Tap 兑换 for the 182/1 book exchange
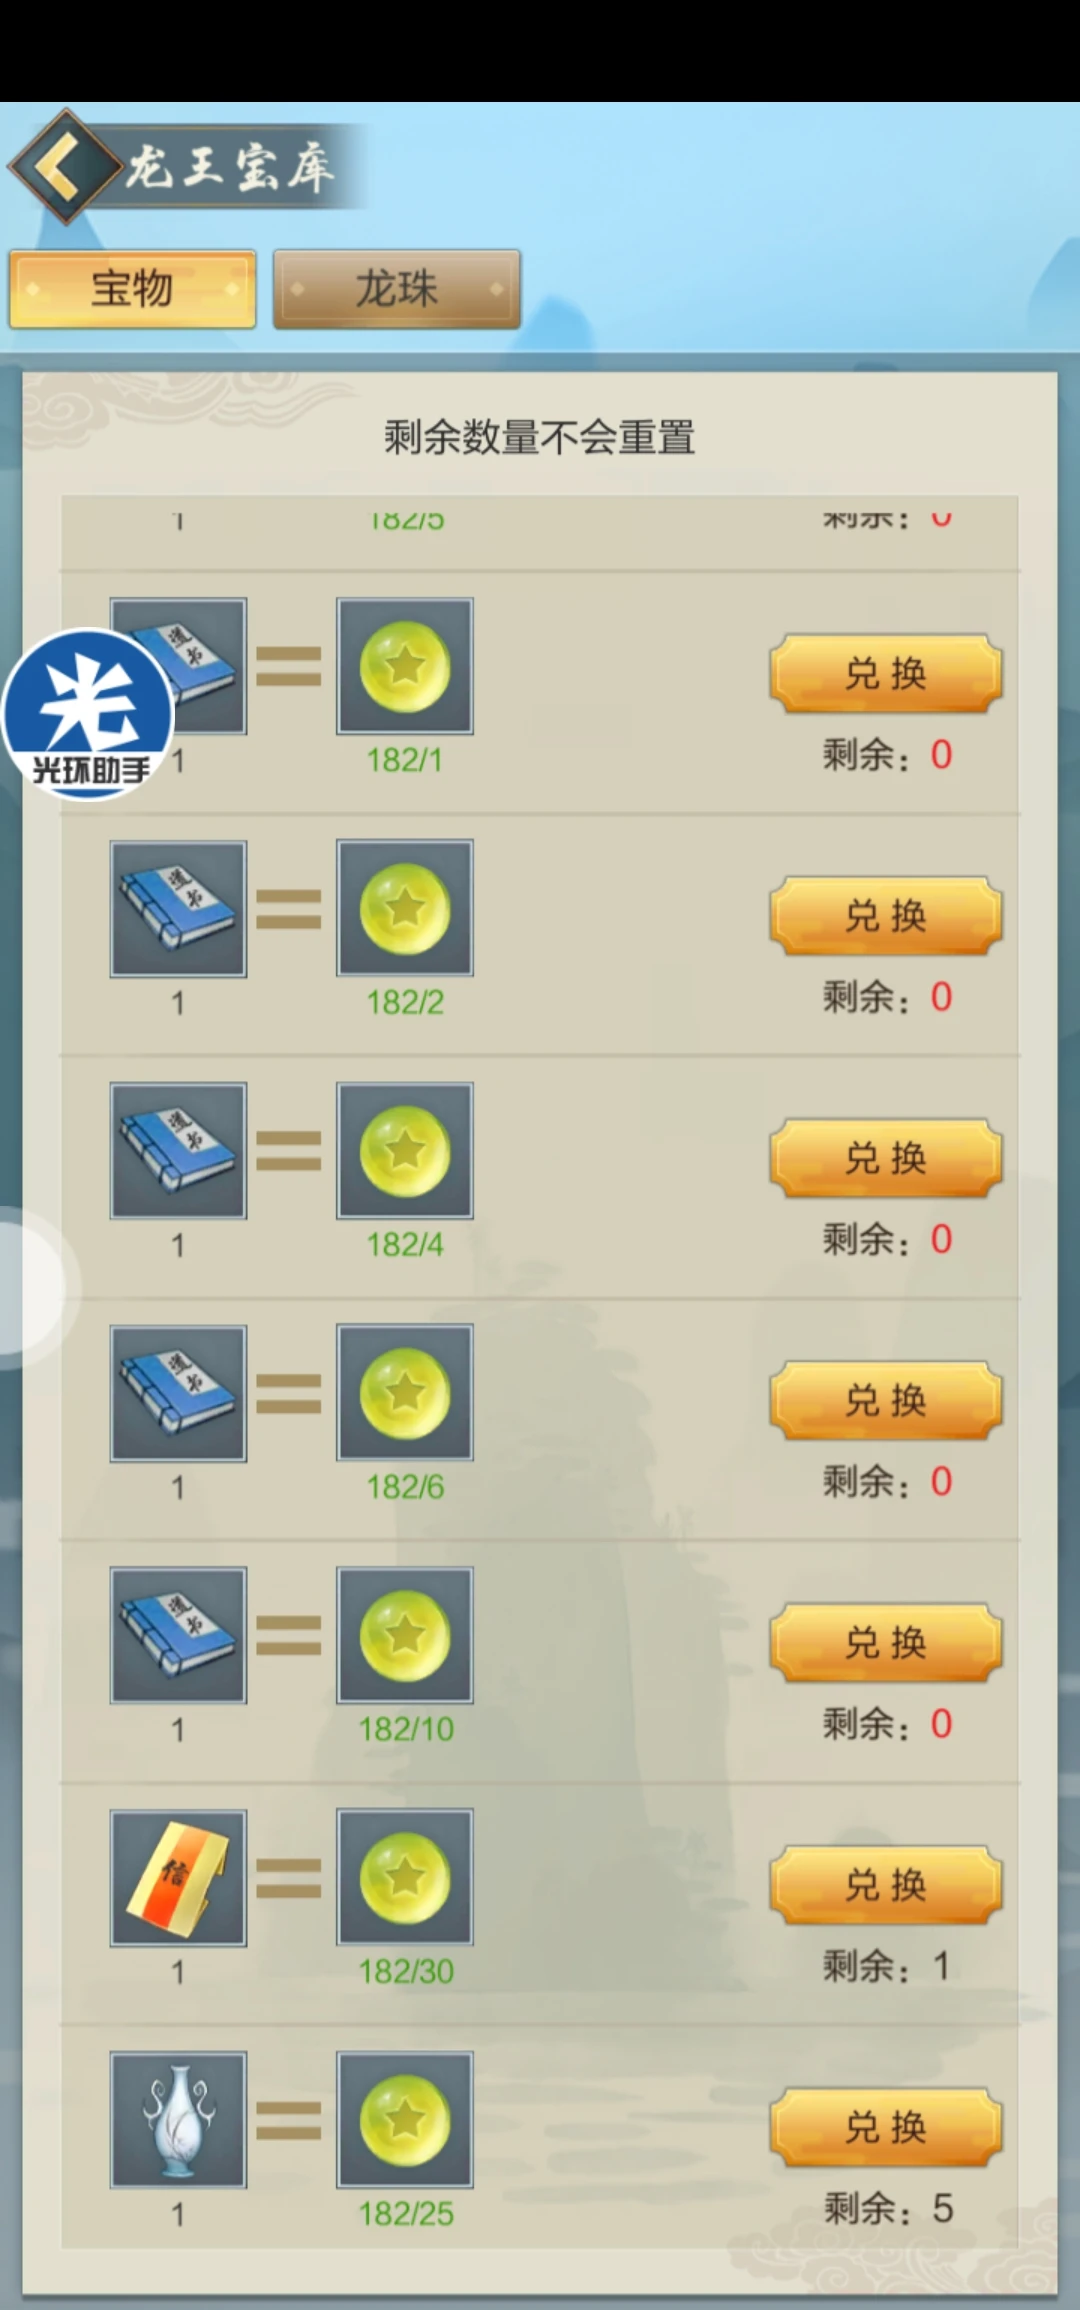Screen dimensions: 1080x2310 [x=886, y=673]
